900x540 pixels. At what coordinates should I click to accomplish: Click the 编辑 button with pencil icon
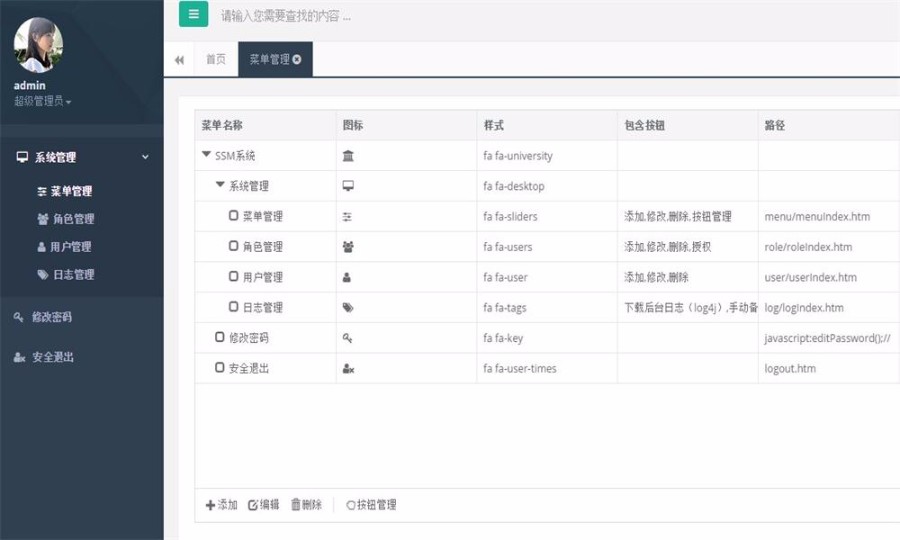(x=263, y=505)
